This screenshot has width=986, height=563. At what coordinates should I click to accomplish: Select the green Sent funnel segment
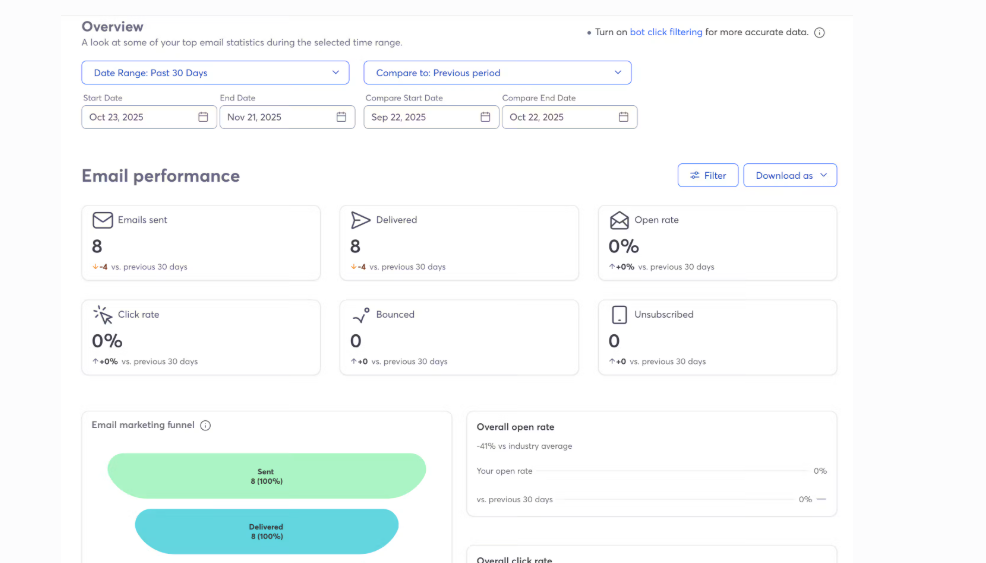pyautogui.click(x=267, y=476)
